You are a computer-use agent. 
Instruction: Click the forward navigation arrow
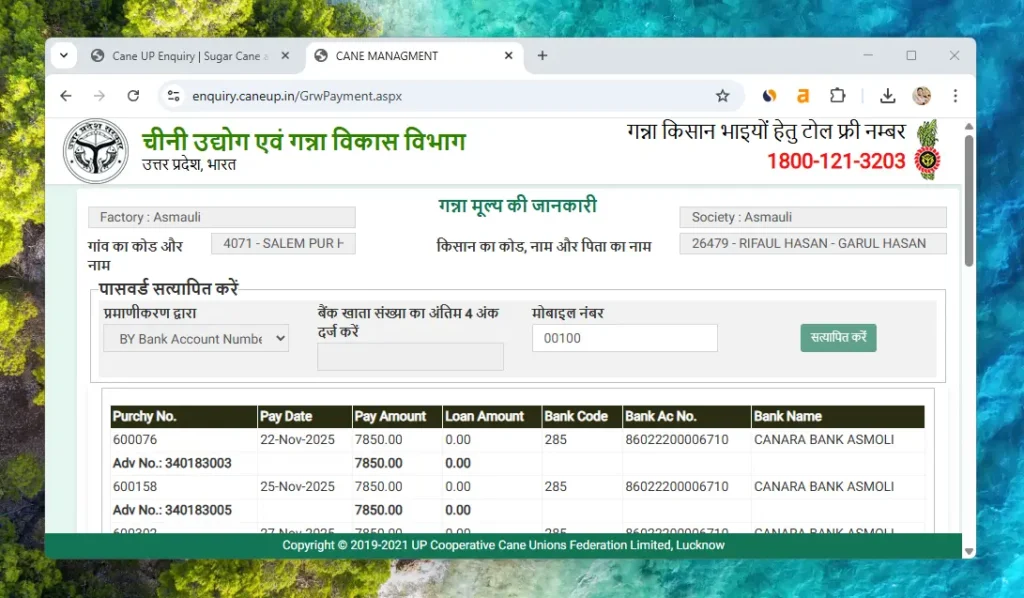pos(99,96)
